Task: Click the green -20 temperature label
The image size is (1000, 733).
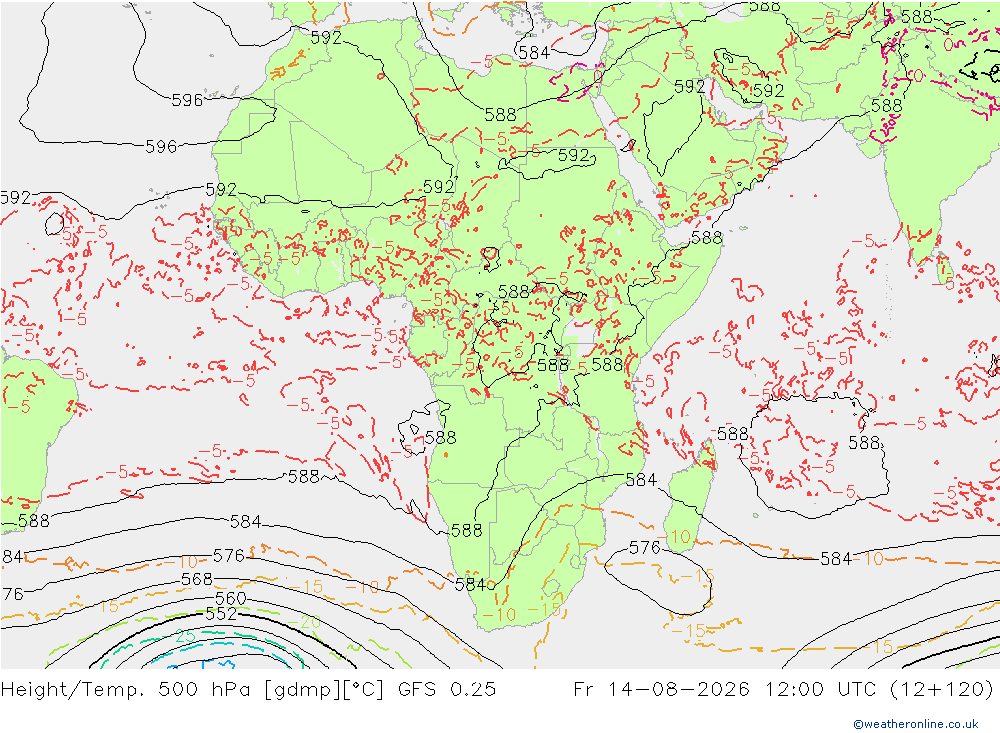Action: [305, 621]
